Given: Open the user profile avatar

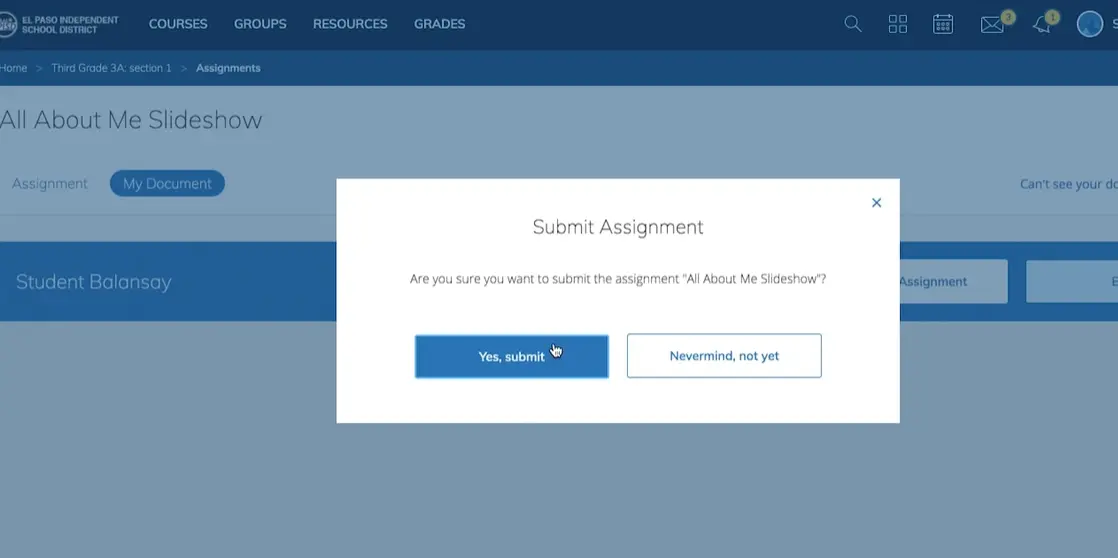Looking at the screenshot, I should 1089,24.
